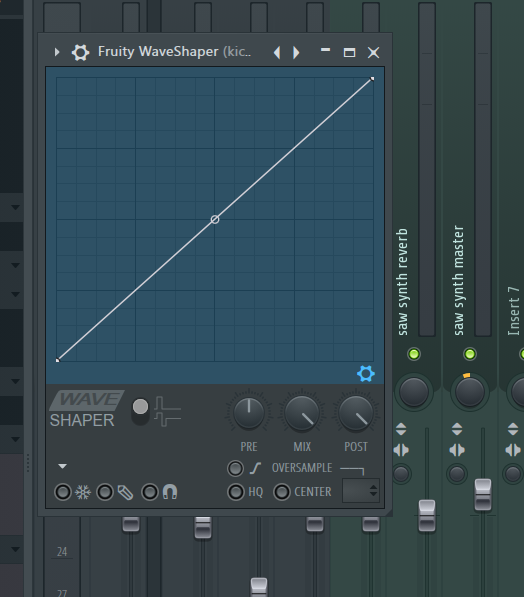This screenshot has width=524, height=597.
Task: Click the saw synth master volume fader
Action: pos(483,495)
